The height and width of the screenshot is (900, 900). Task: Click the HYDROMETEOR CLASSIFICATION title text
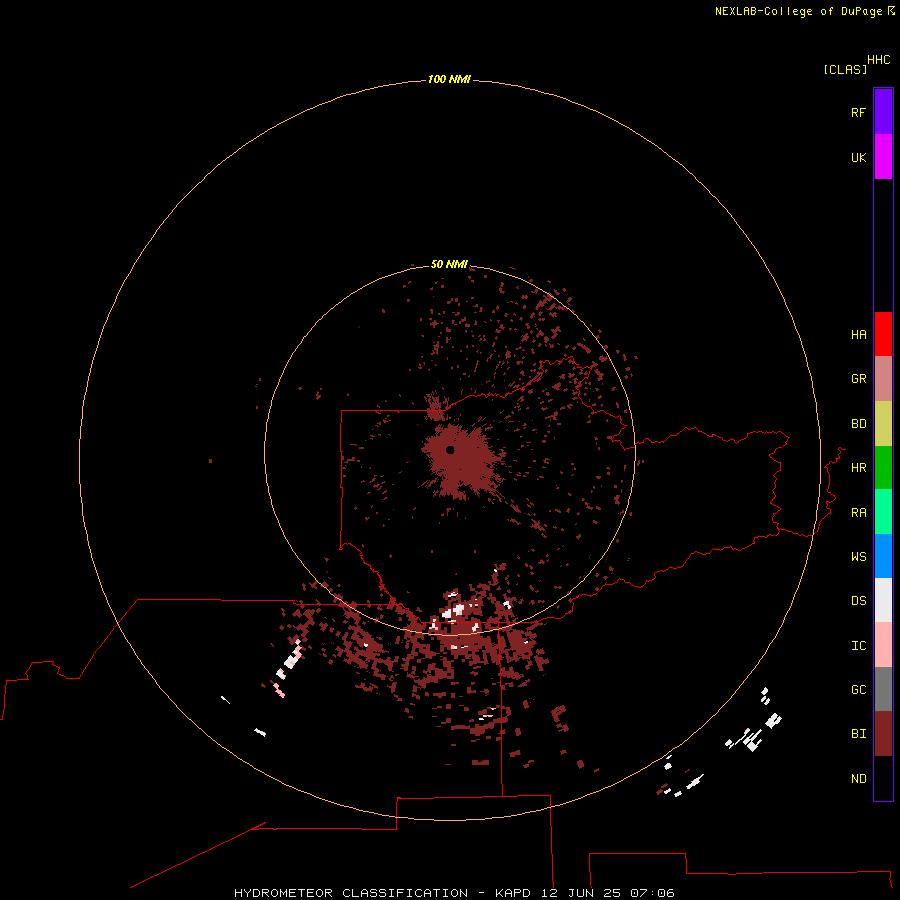point(351,893)
